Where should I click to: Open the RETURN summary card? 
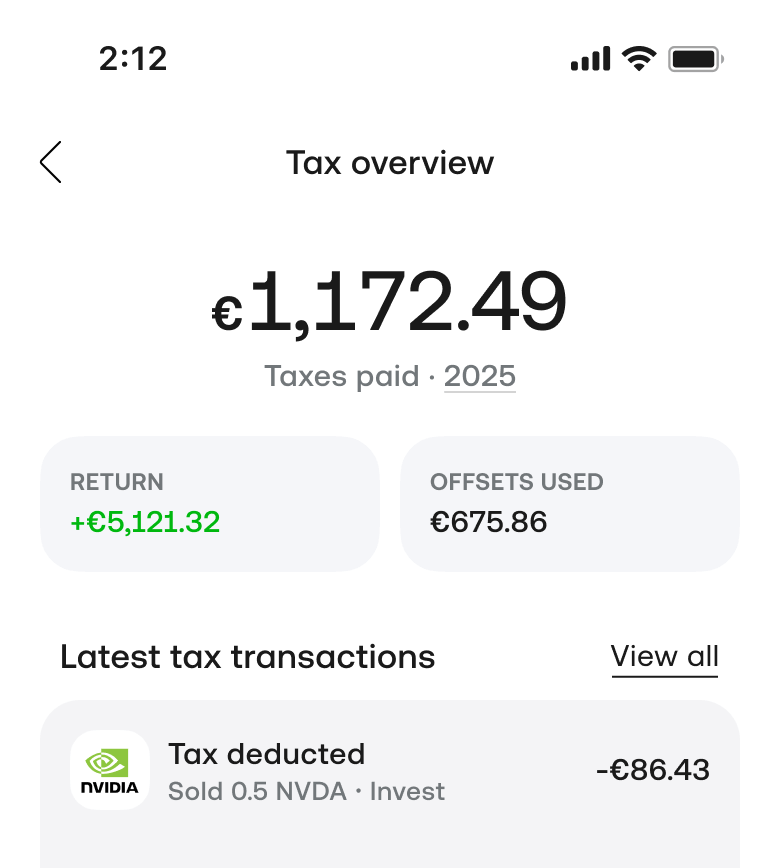210,503
